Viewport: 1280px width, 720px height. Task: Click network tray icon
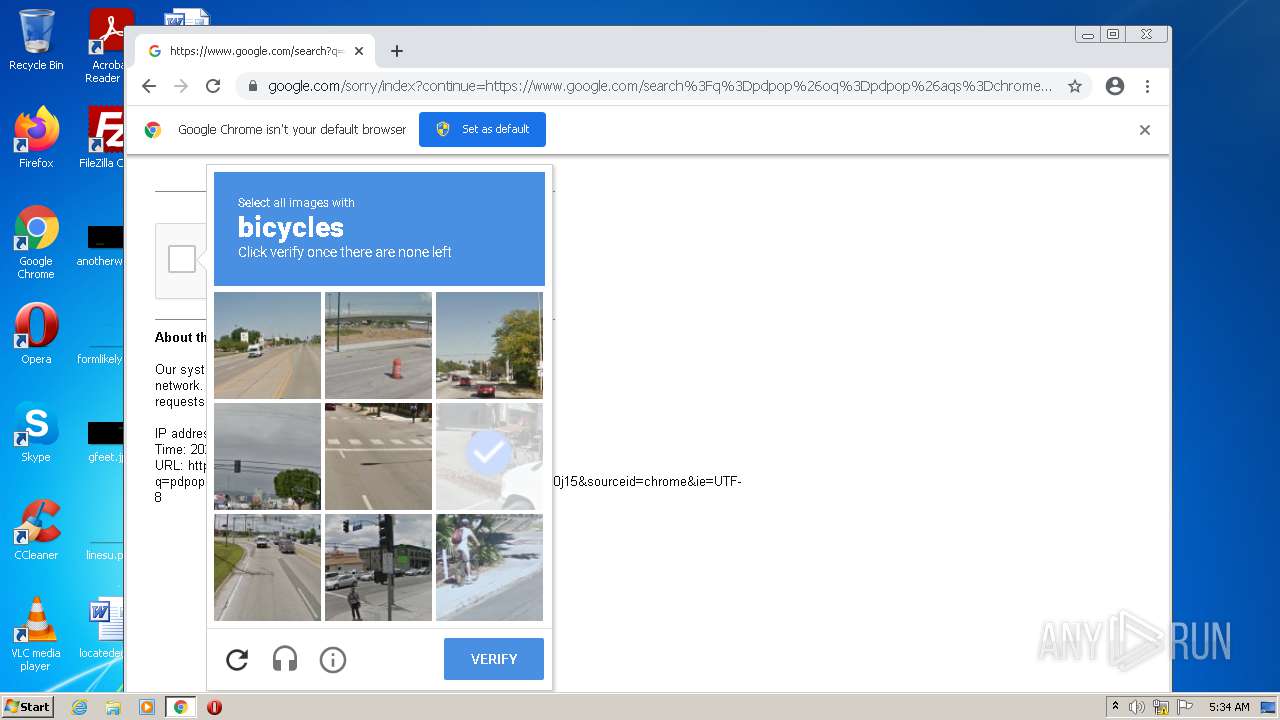[x=1160, y=707]
